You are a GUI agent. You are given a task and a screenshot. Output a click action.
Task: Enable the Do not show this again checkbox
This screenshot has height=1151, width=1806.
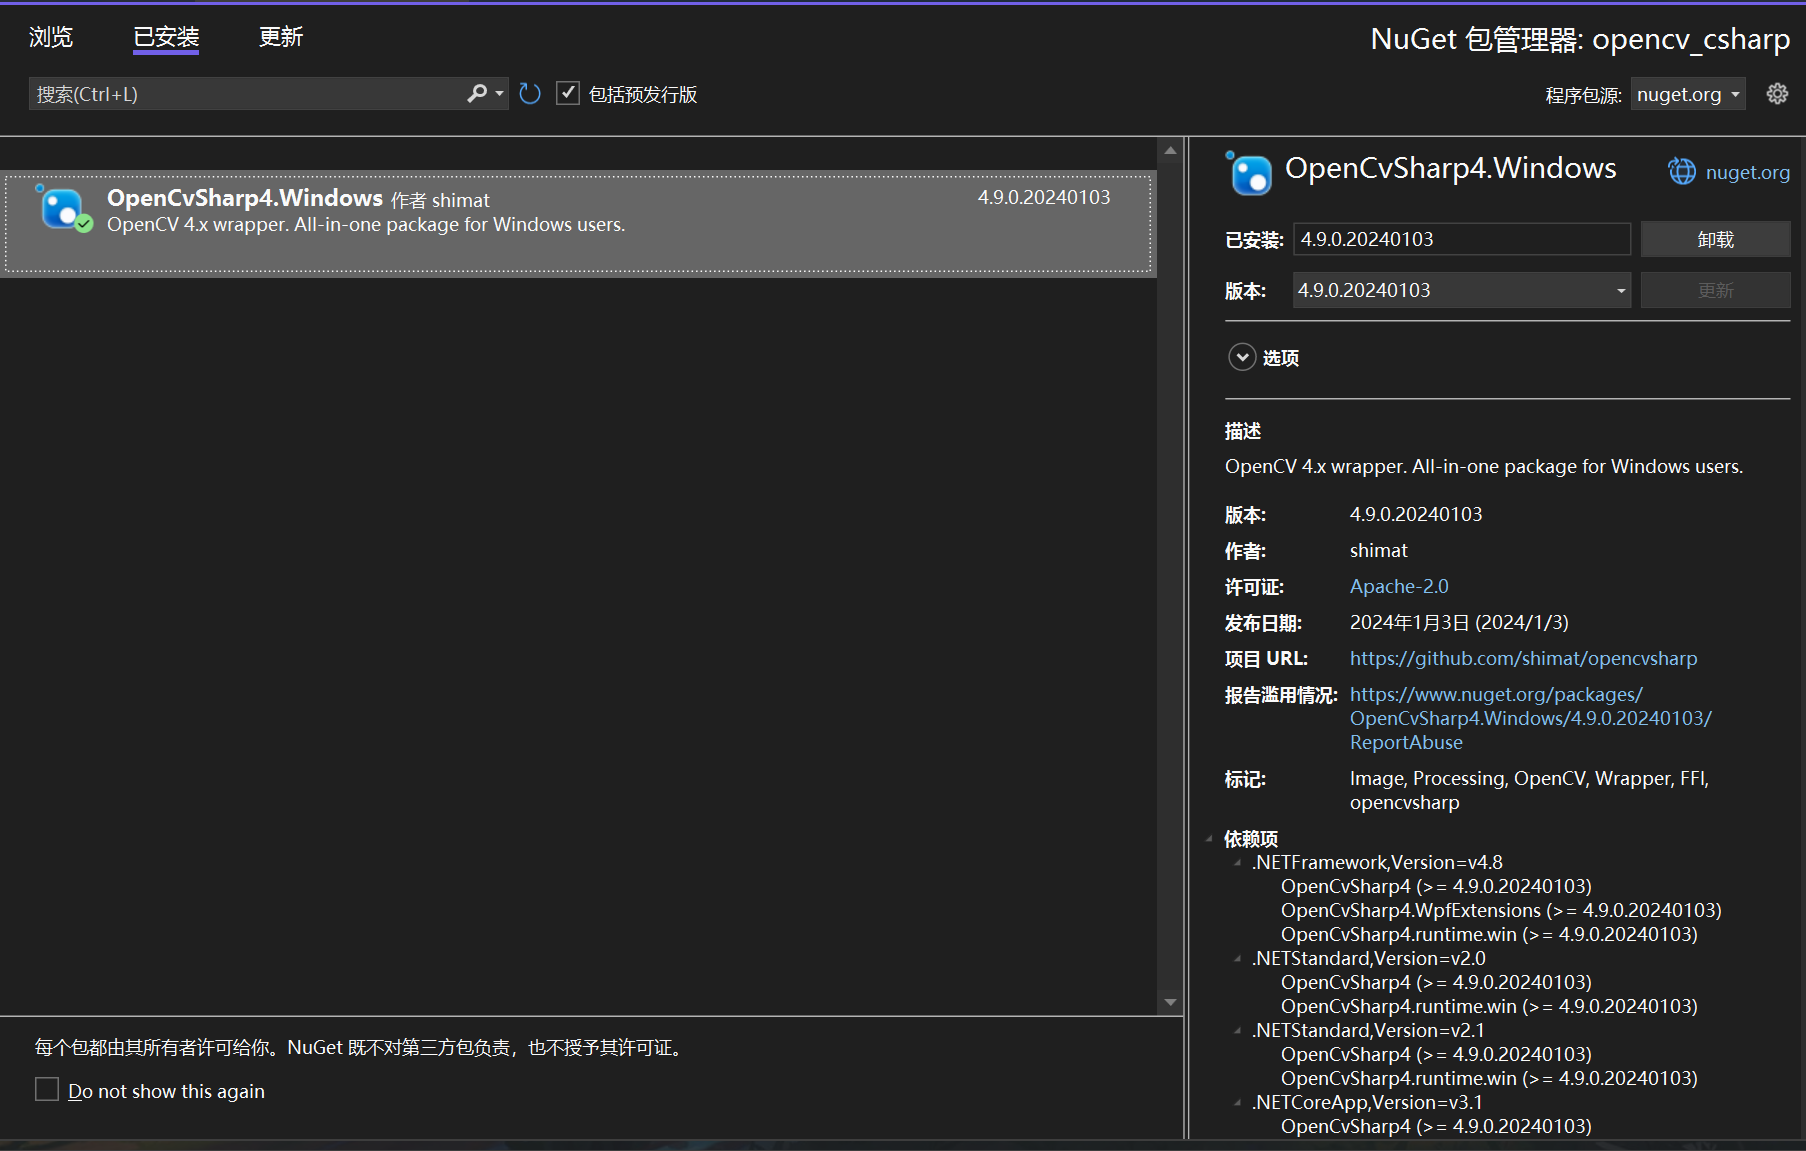point(46,1089)
